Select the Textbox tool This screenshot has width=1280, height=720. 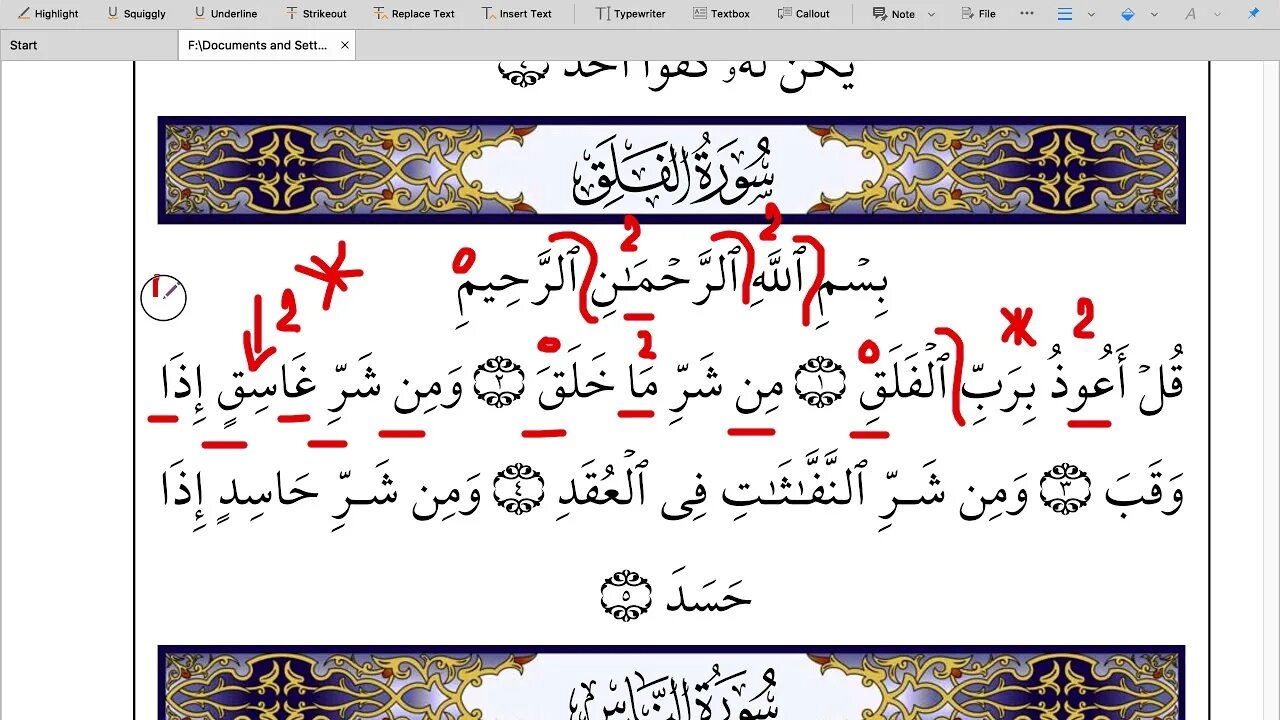(720, 14)
